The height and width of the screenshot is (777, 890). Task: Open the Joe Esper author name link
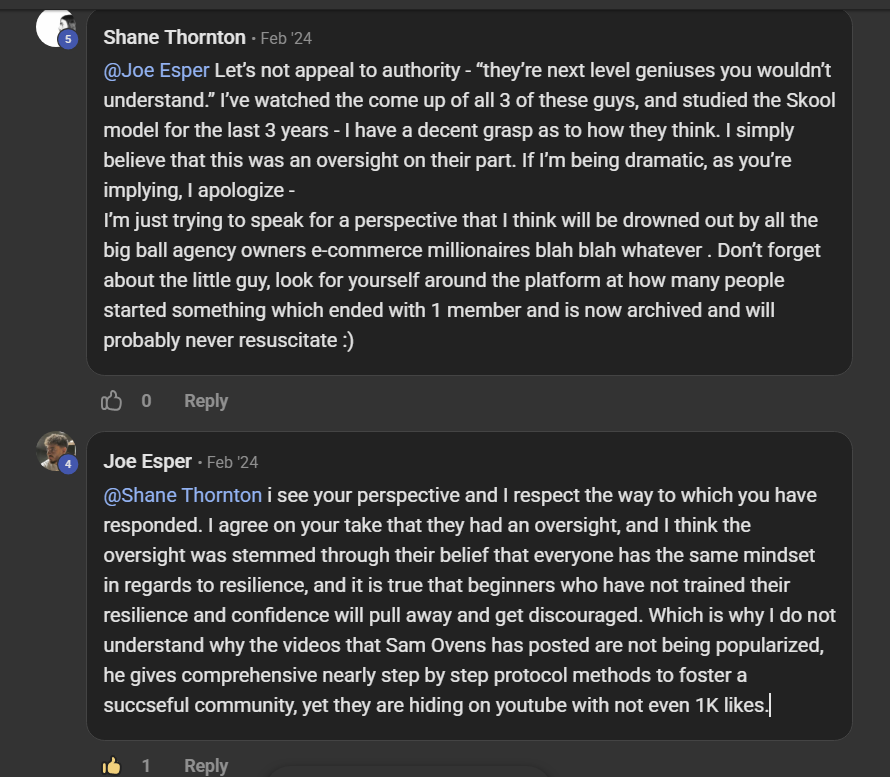tap(147, 462)
